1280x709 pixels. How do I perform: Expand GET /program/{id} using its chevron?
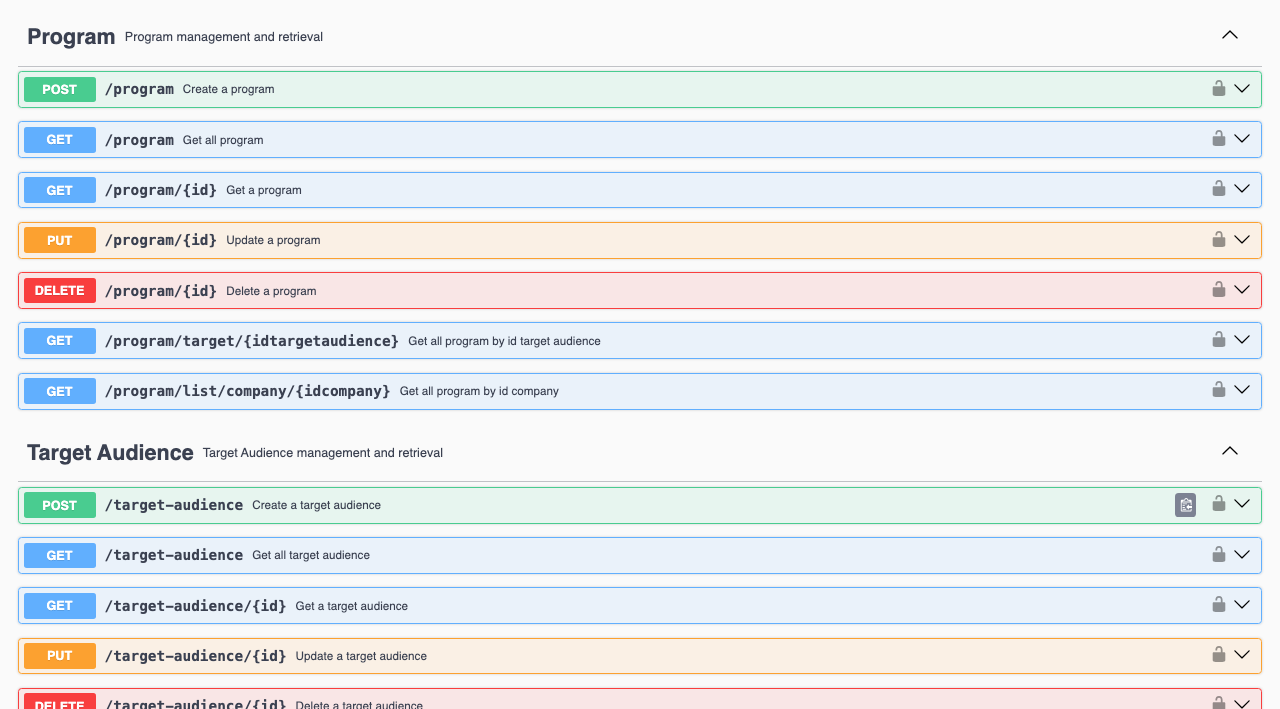click(1242, 189)
